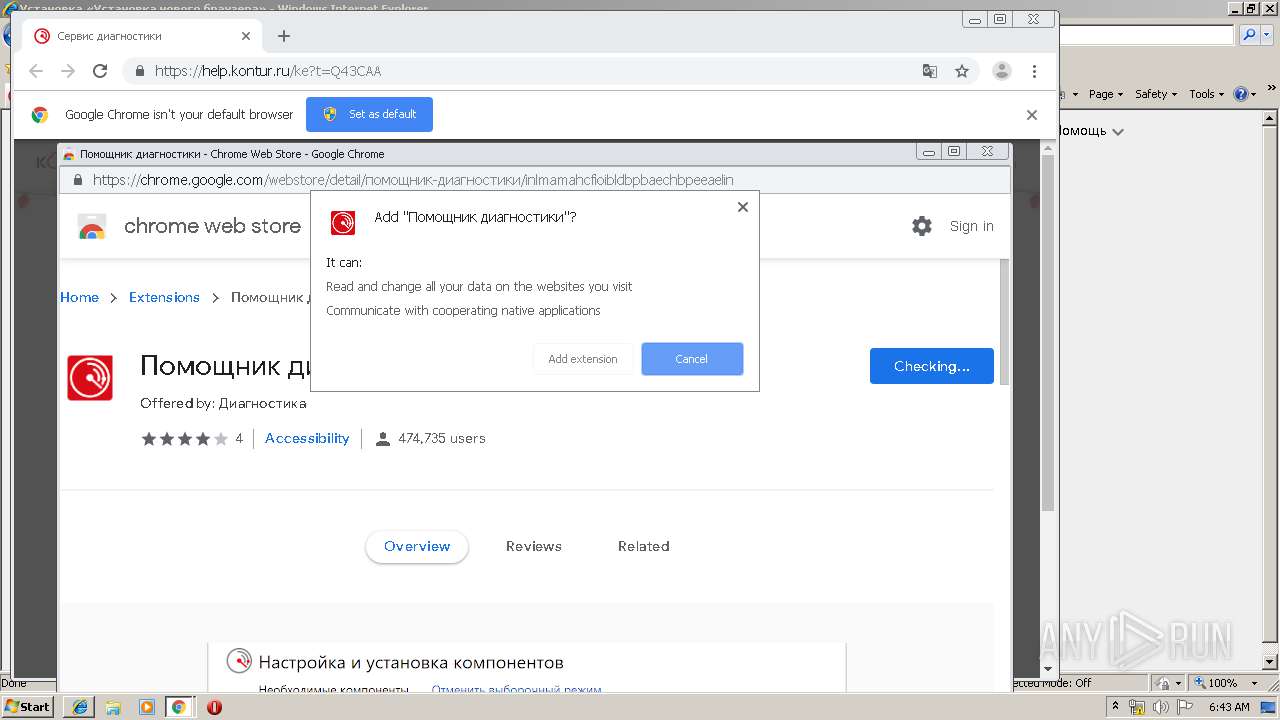
Task: Click the IE search magnifier button
Action: (x=1248, y=35)
